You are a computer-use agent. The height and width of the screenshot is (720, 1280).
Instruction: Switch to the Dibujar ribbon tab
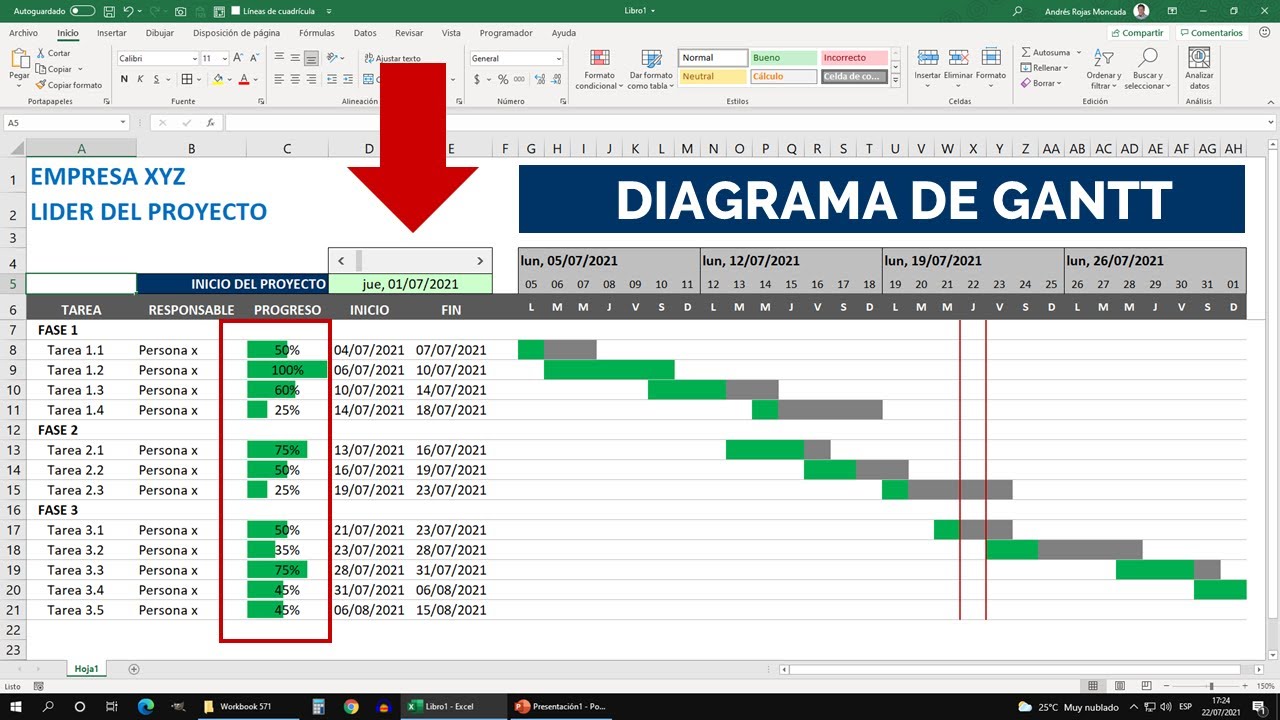(160, 33)
